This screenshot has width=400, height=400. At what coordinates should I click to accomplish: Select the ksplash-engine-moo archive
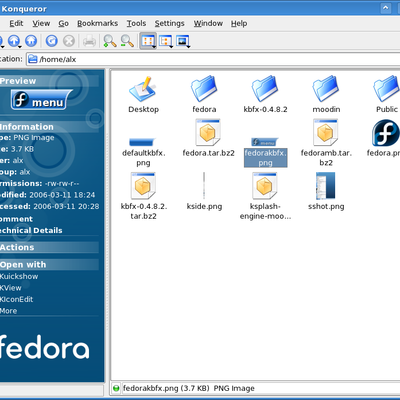coord(265,197)
